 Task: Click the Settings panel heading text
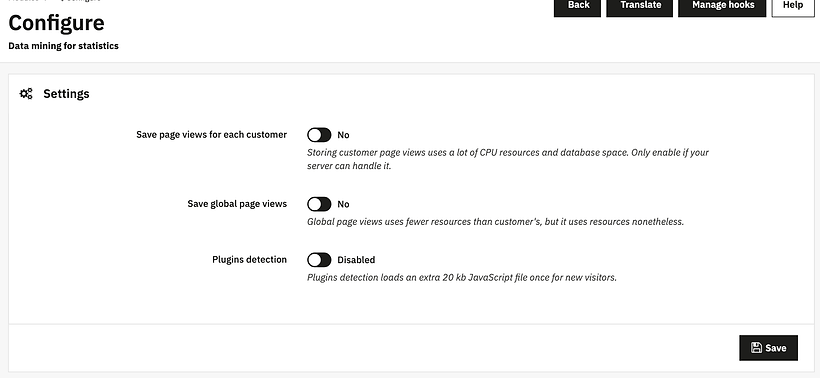(x=66, y=94)
